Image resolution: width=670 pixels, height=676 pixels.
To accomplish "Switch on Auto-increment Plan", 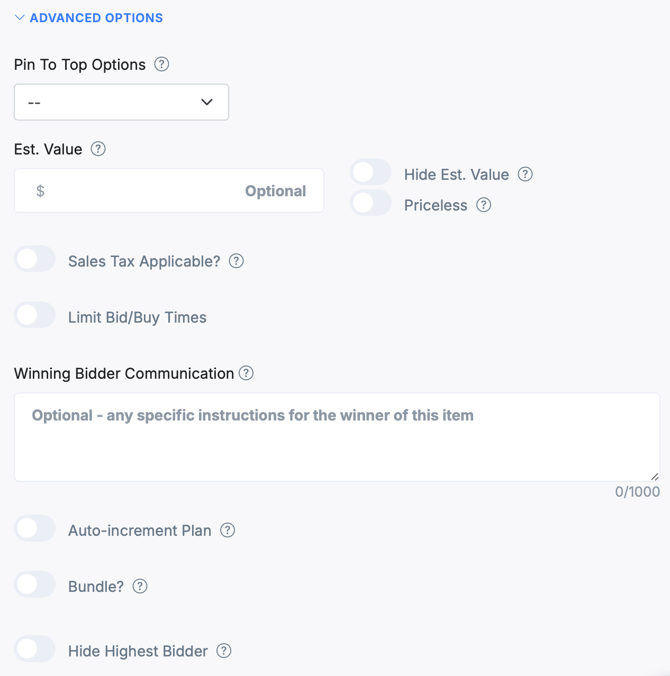I will [x=35, y=528].
